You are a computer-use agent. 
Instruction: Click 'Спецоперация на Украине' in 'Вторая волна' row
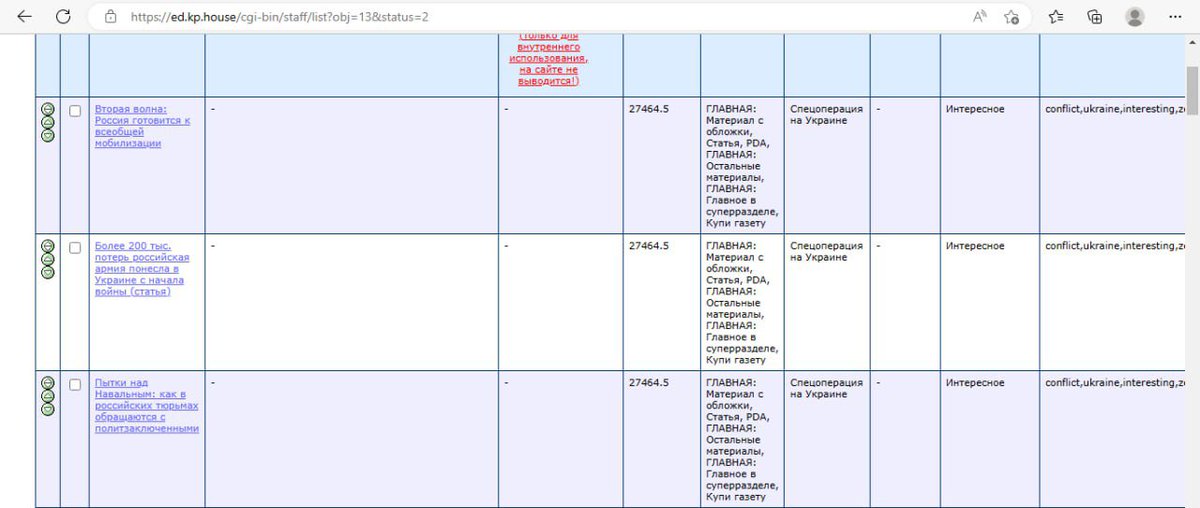[x=826, y=115]
